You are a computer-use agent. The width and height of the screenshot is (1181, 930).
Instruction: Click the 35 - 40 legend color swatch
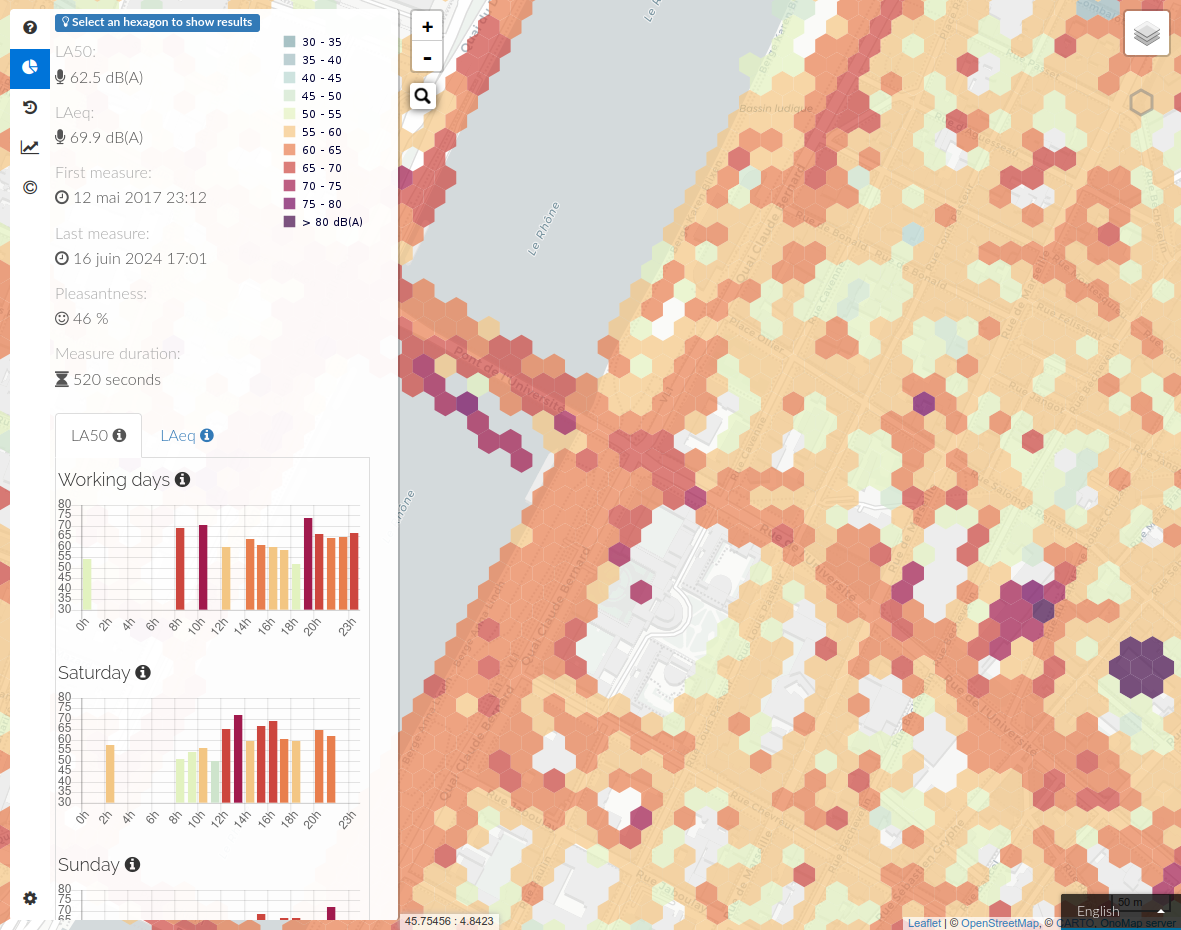coord(289,59)
